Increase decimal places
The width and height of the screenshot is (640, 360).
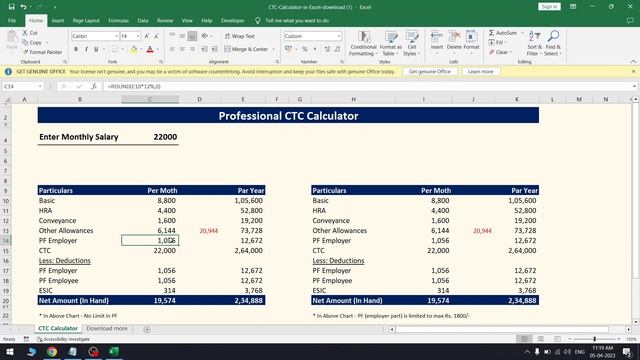[x=327, y=49]
